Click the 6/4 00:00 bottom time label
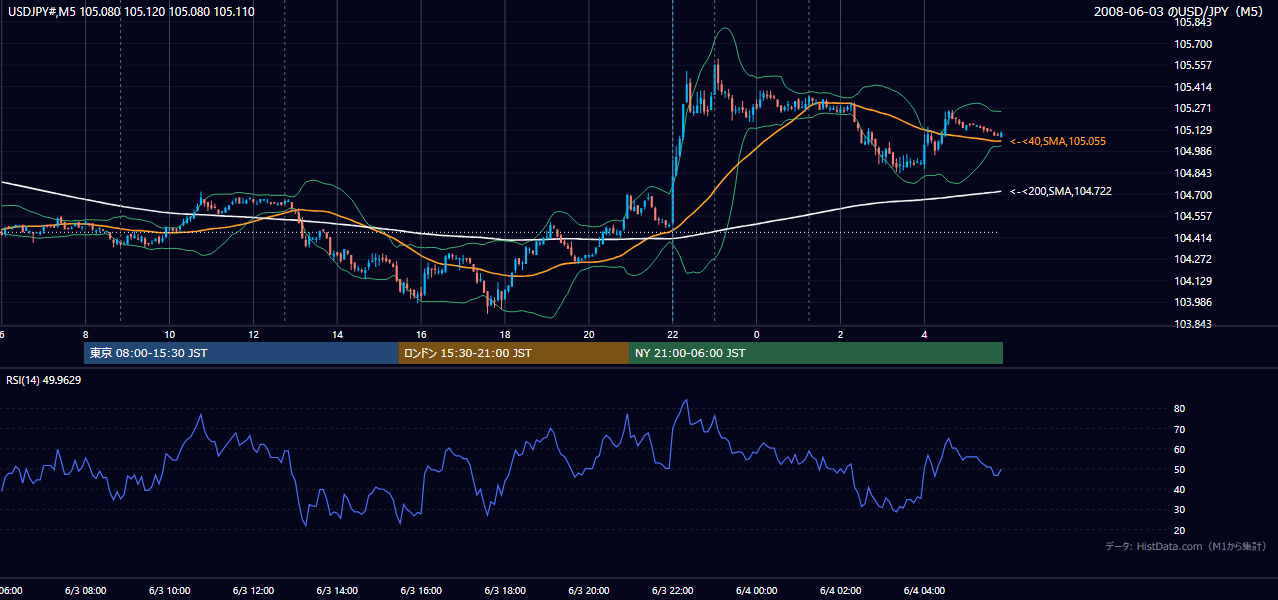Viewport: 1278px width, 600px height. (757, 591)
